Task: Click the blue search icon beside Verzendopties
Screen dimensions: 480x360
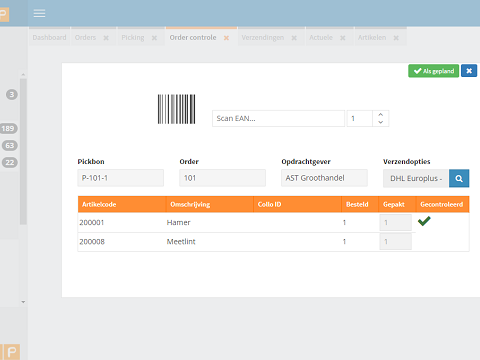Action: [459, 178]
